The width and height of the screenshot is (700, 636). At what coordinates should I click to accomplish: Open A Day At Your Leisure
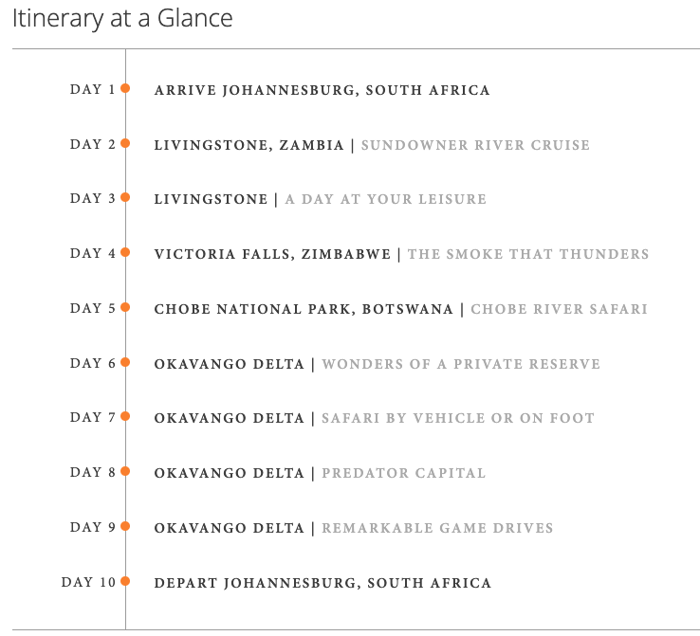386,199
